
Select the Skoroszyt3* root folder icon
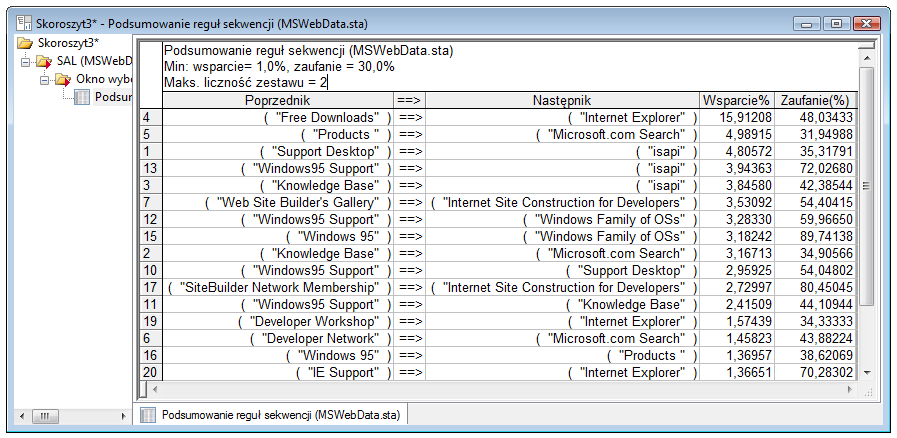click(x=25, y=43)
